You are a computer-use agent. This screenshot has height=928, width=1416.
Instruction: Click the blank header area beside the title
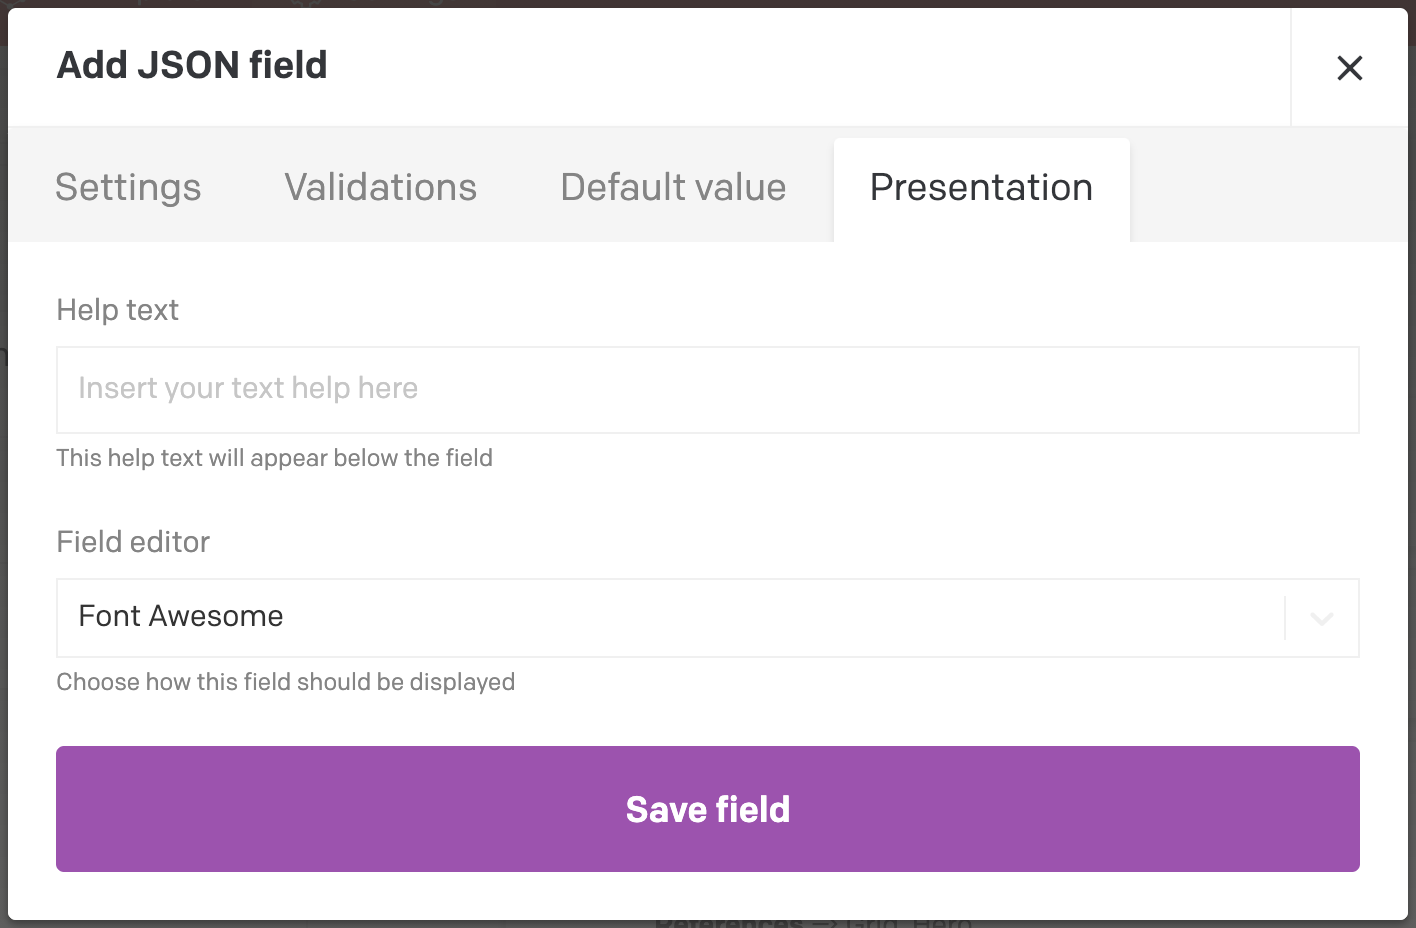(x=800, y=66)
